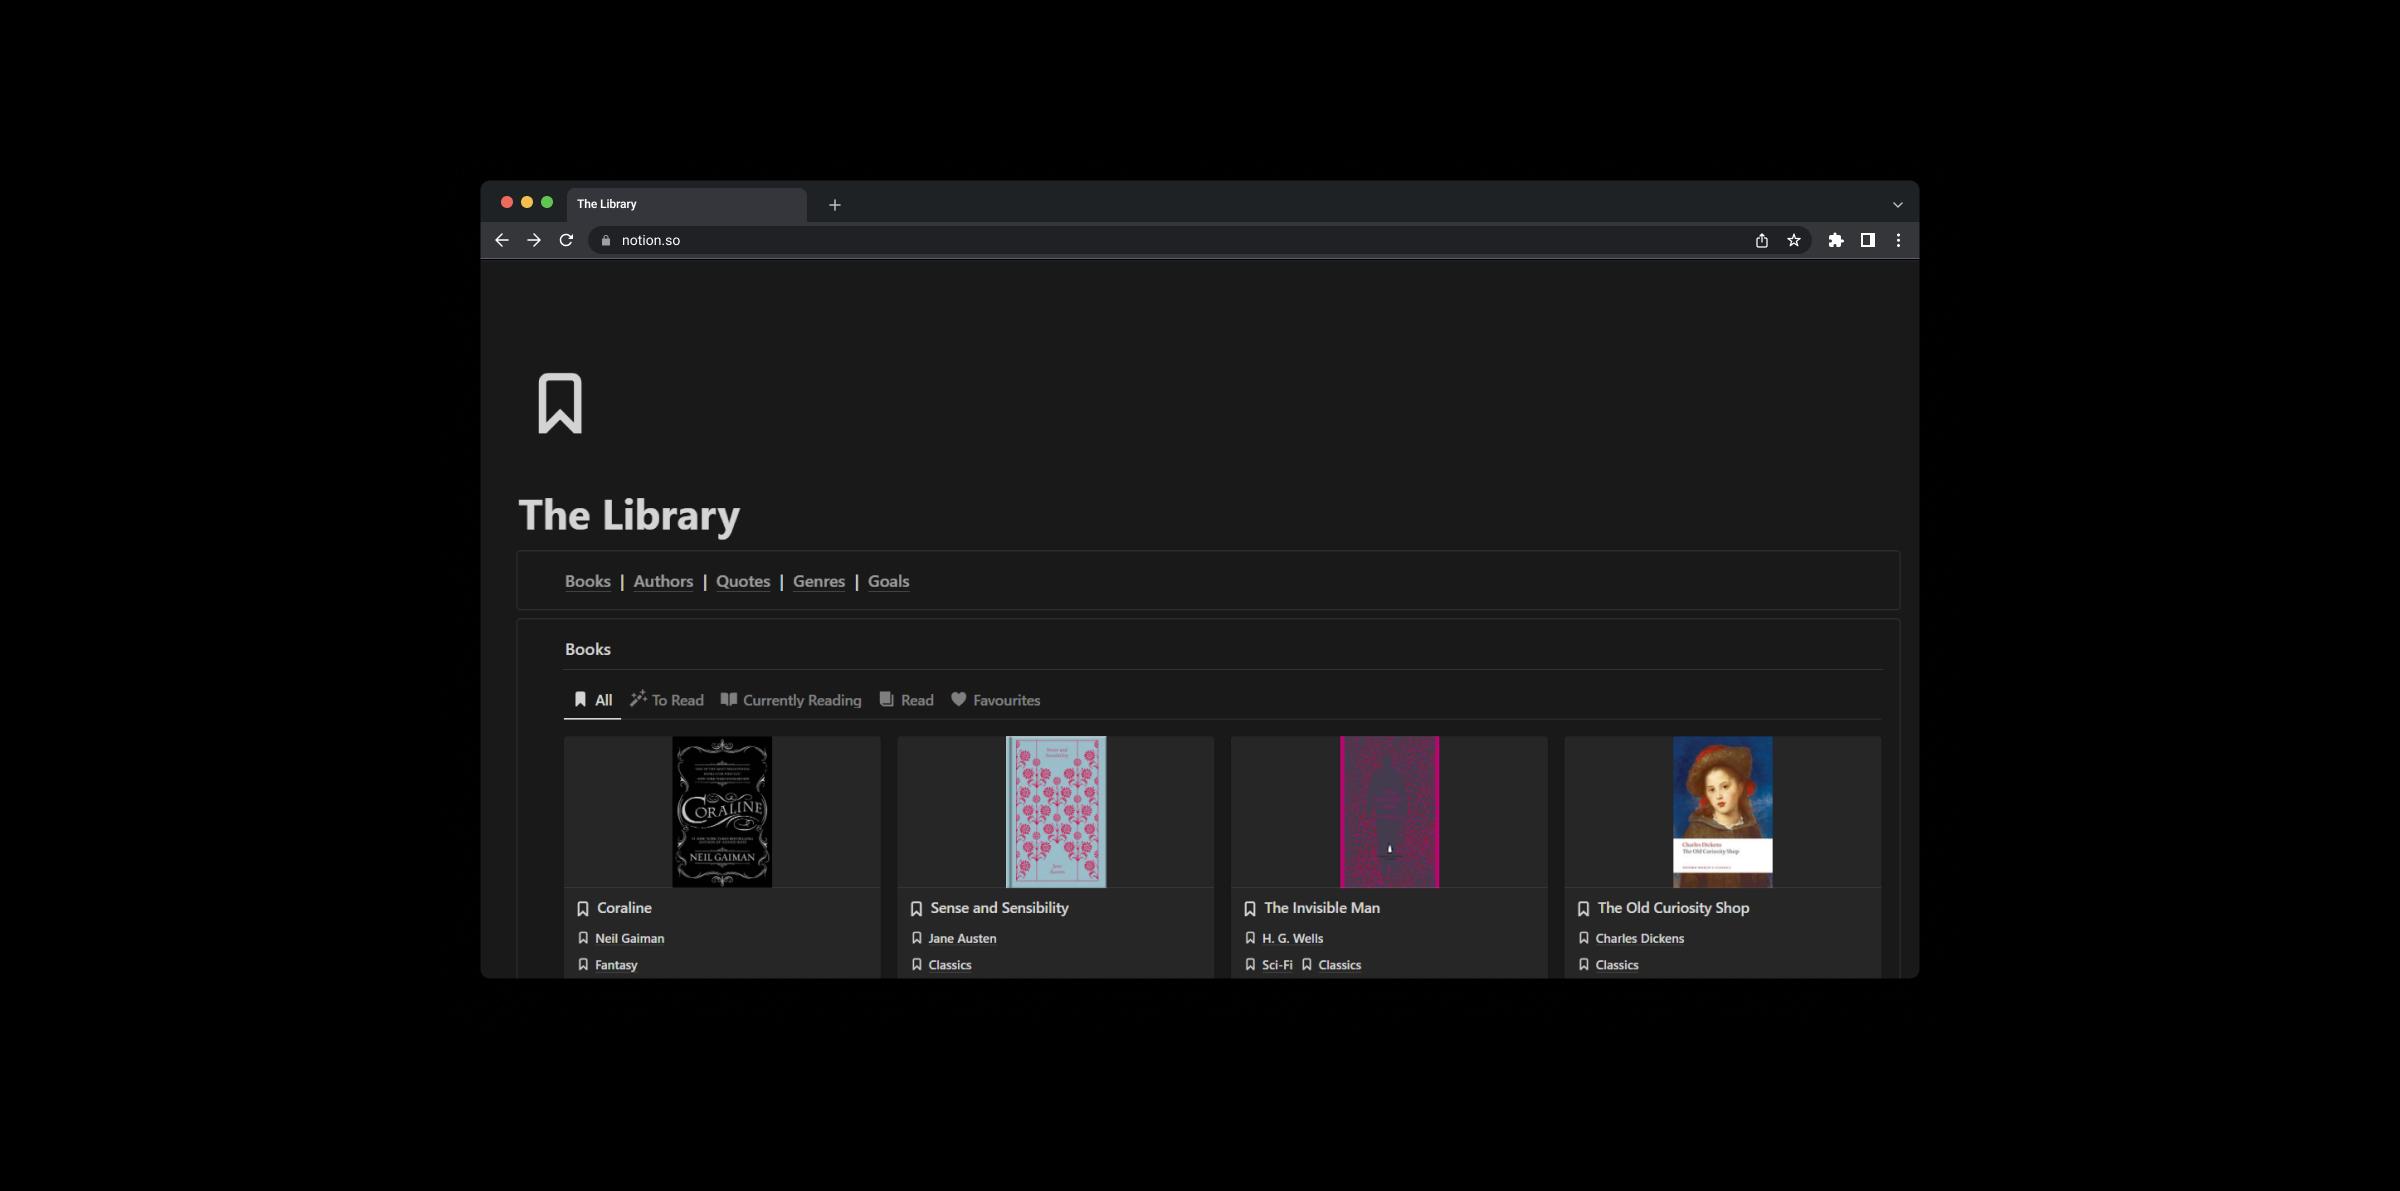The width and height of the screenshot is (2400, 1191).
Task: Click the bookmark icon beside Coraline title
Action: [x=583, y=908]
